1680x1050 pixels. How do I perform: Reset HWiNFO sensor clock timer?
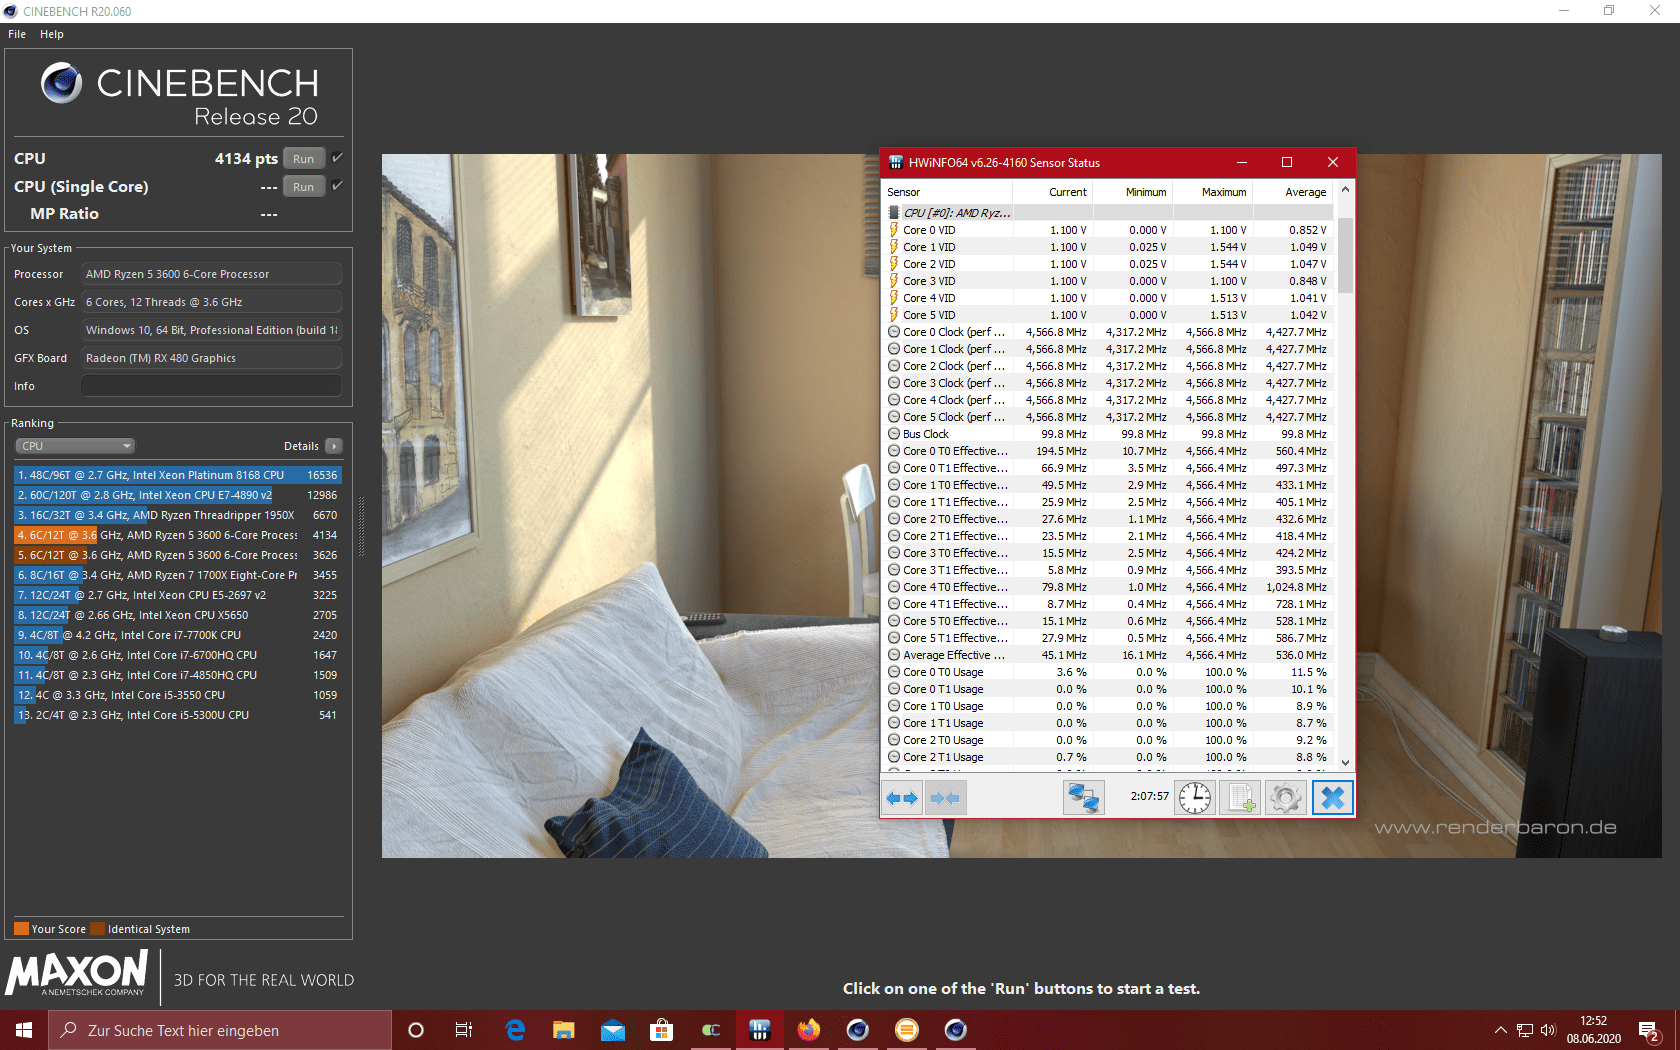point(1195,798)
